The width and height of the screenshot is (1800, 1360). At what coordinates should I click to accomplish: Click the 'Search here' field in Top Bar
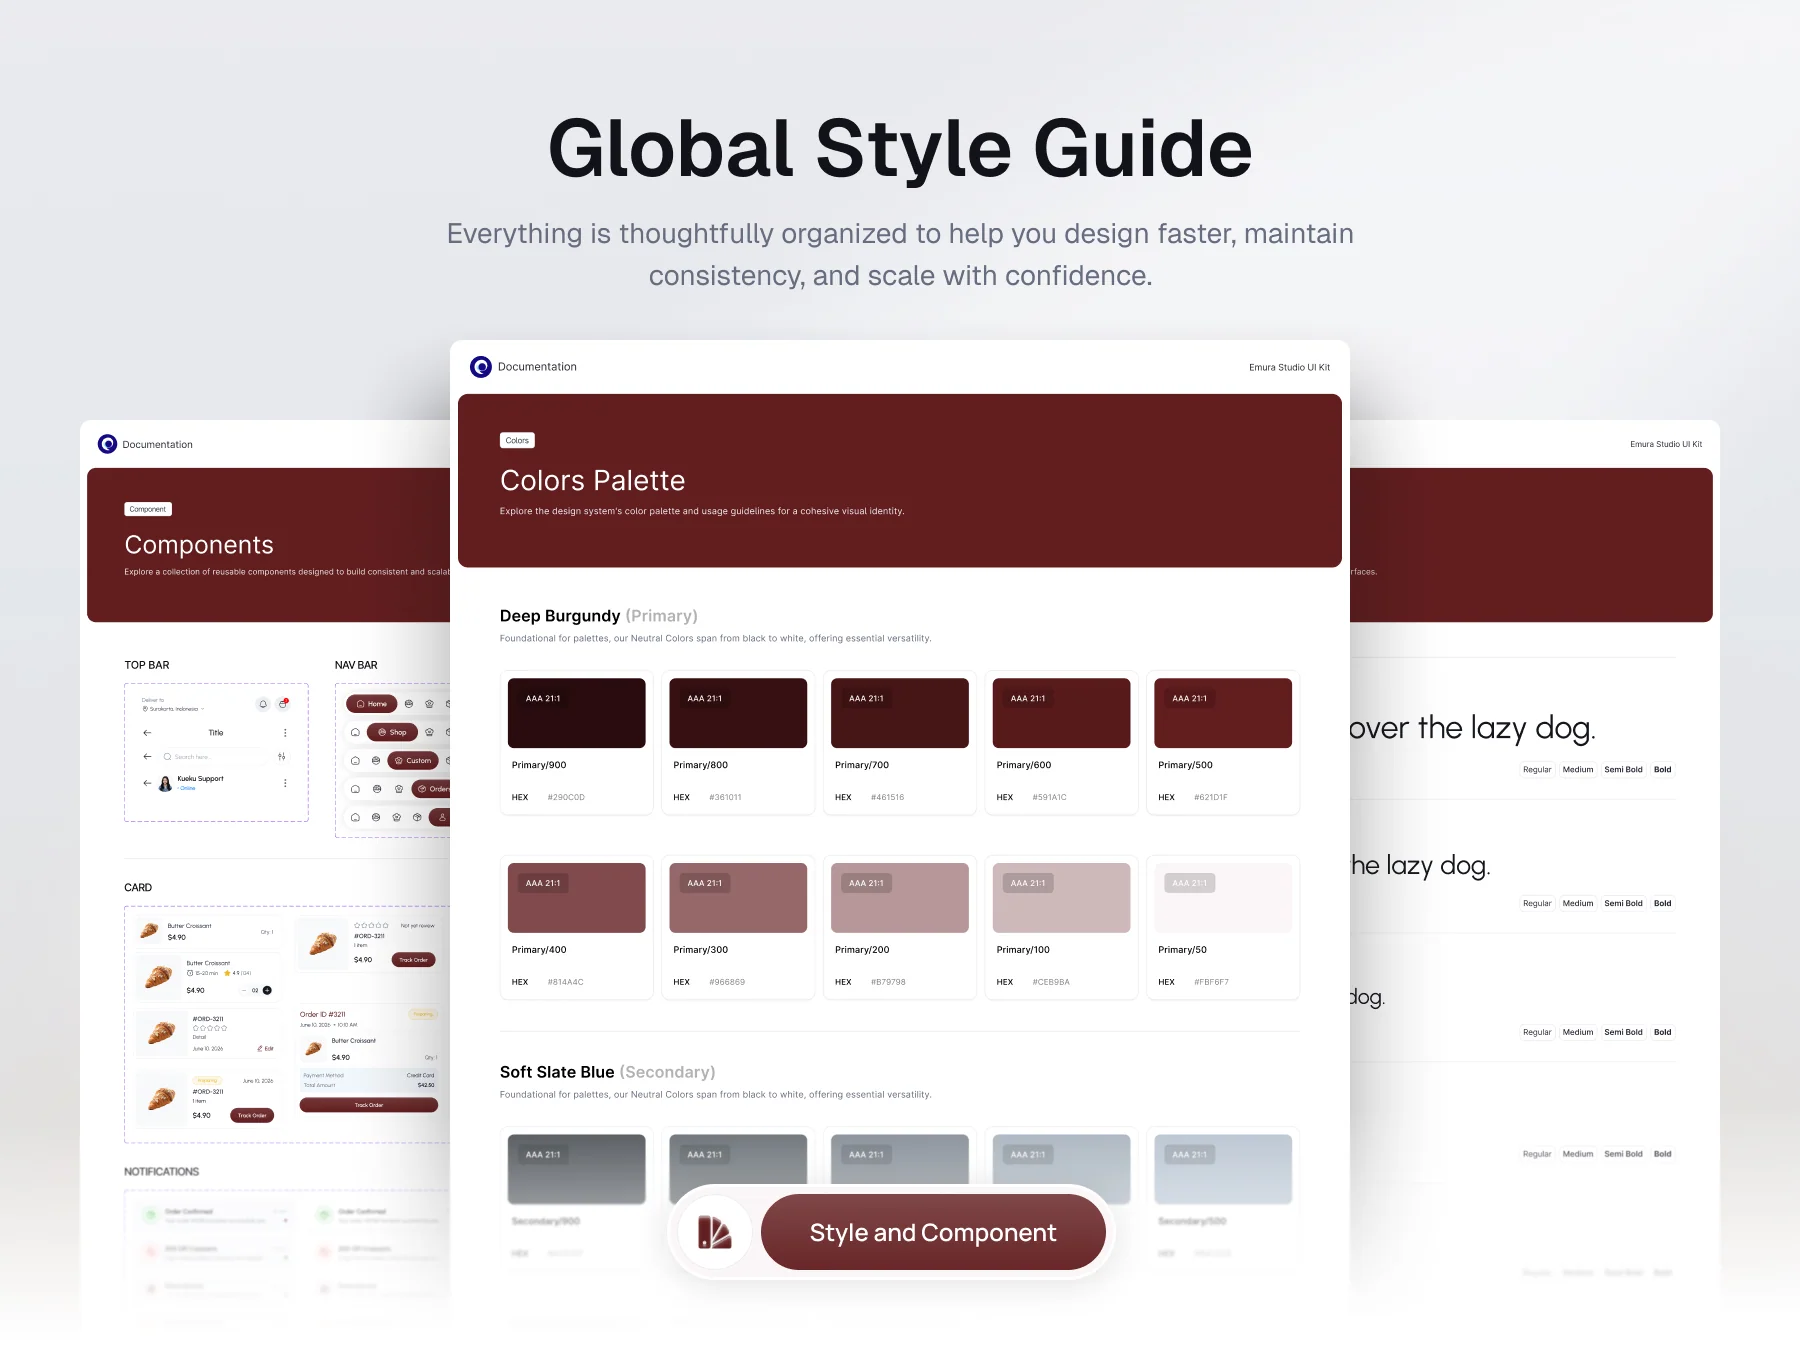tap(214, 757)
